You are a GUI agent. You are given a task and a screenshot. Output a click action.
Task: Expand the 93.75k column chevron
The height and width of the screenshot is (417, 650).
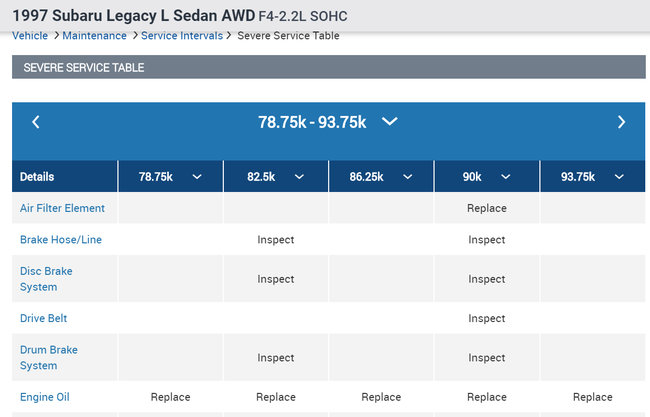pos(618,177)
